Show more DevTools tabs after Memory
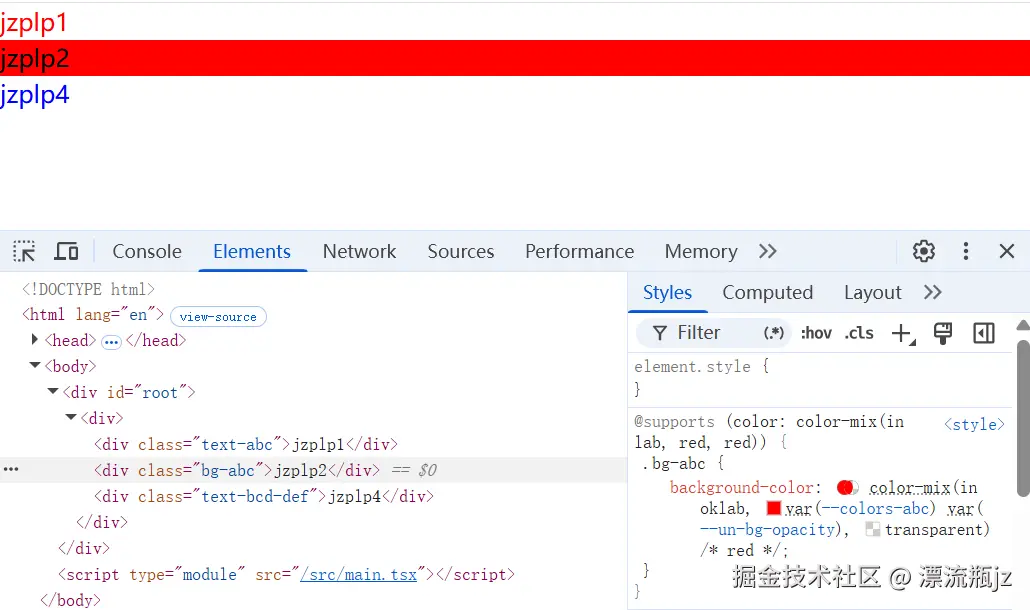This screenshot has width=1030, height=610. tap(768, 251)
